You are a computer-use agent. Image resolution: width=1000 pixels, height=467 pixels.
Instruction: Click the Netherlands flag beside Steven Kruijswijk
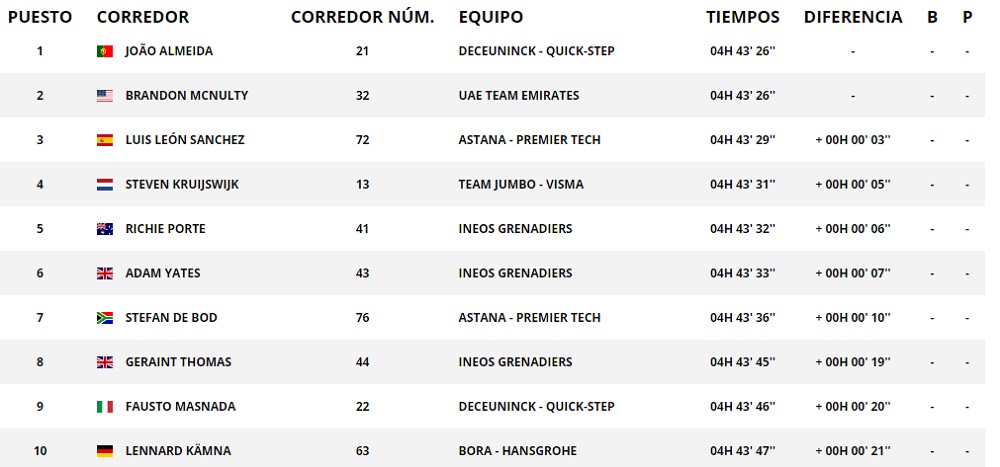(105, 185)
